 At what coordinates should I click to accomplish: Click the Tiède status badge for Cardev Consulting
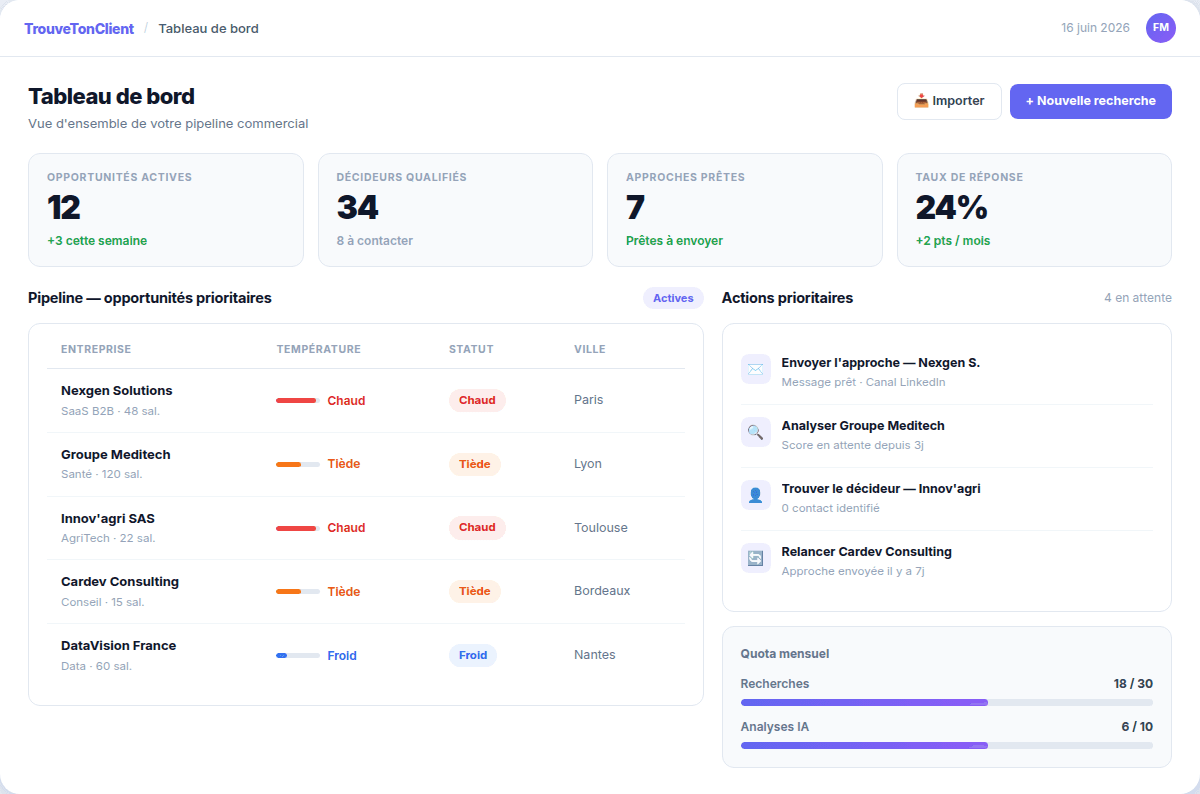pyautogui.click(x=475, y=591)
